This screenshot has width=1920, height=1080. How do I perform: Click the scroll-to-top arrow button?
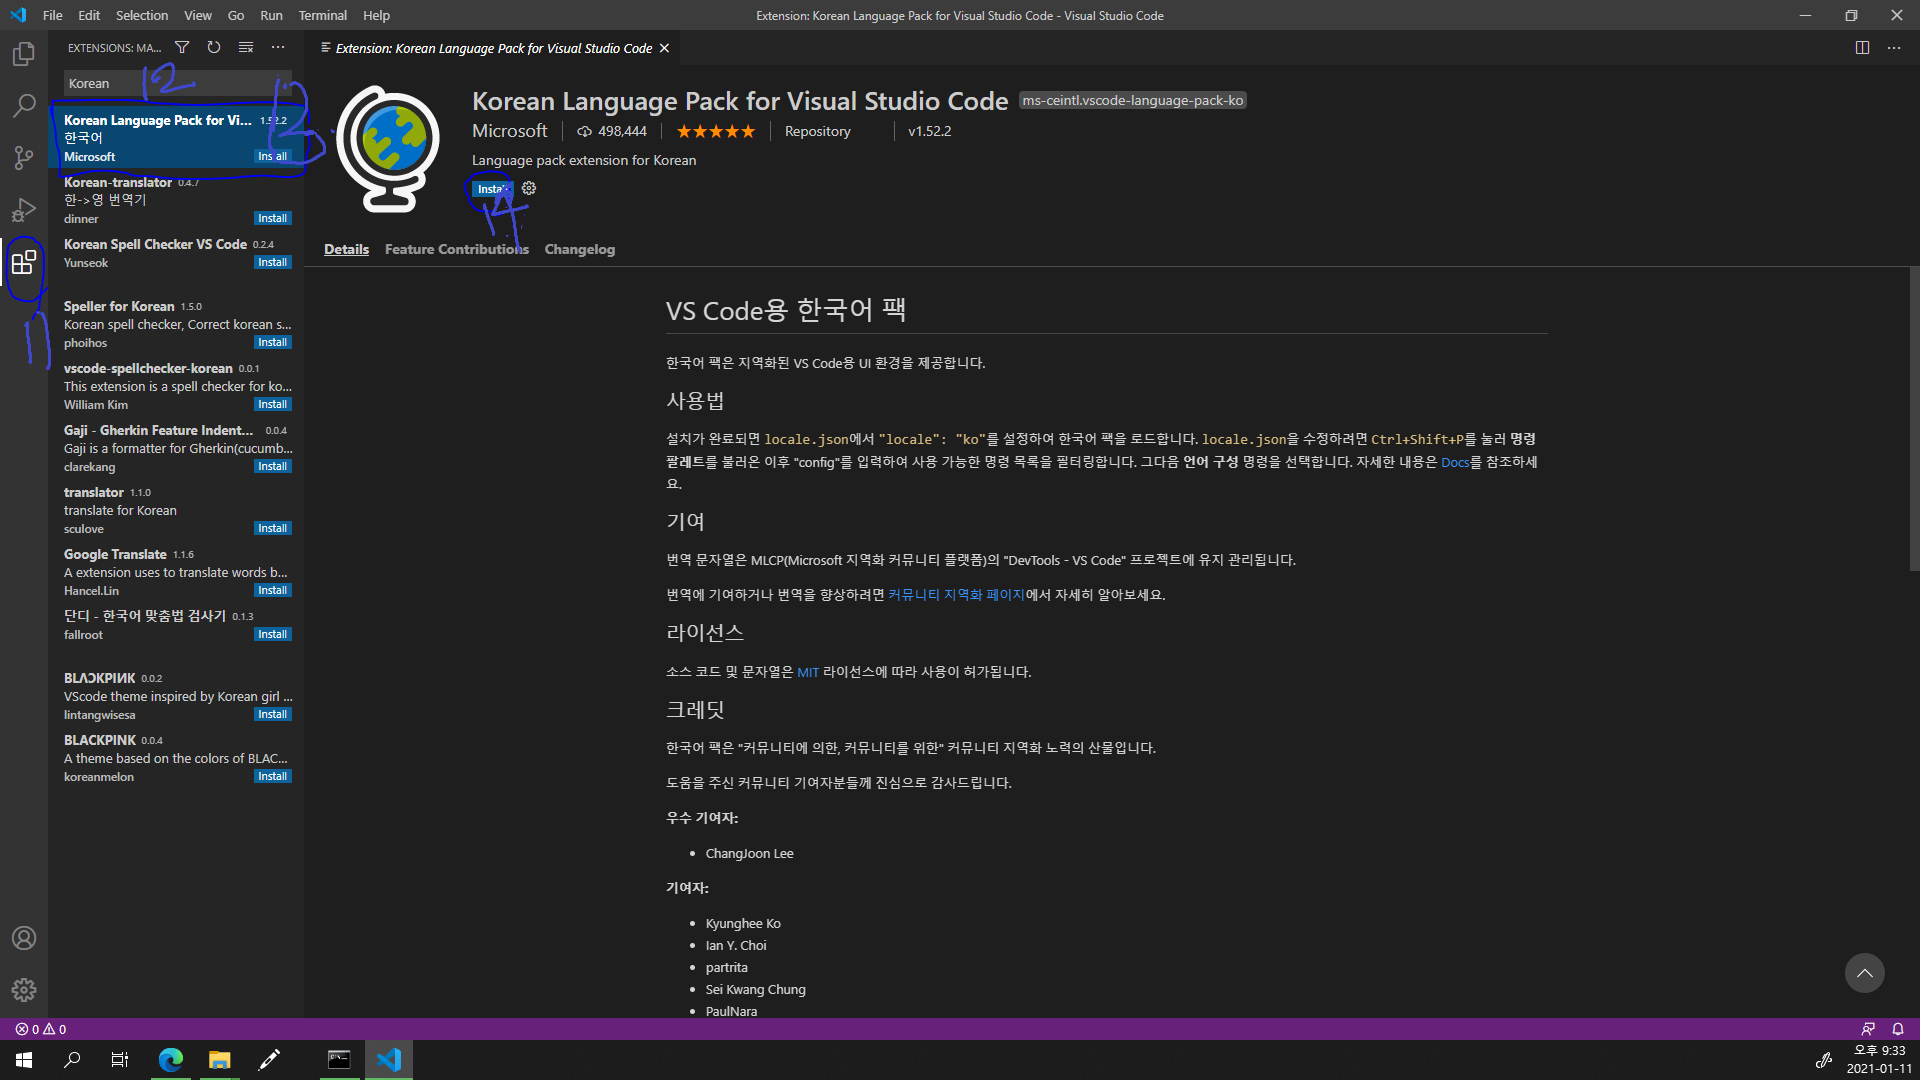click(x=1864, y=973)
